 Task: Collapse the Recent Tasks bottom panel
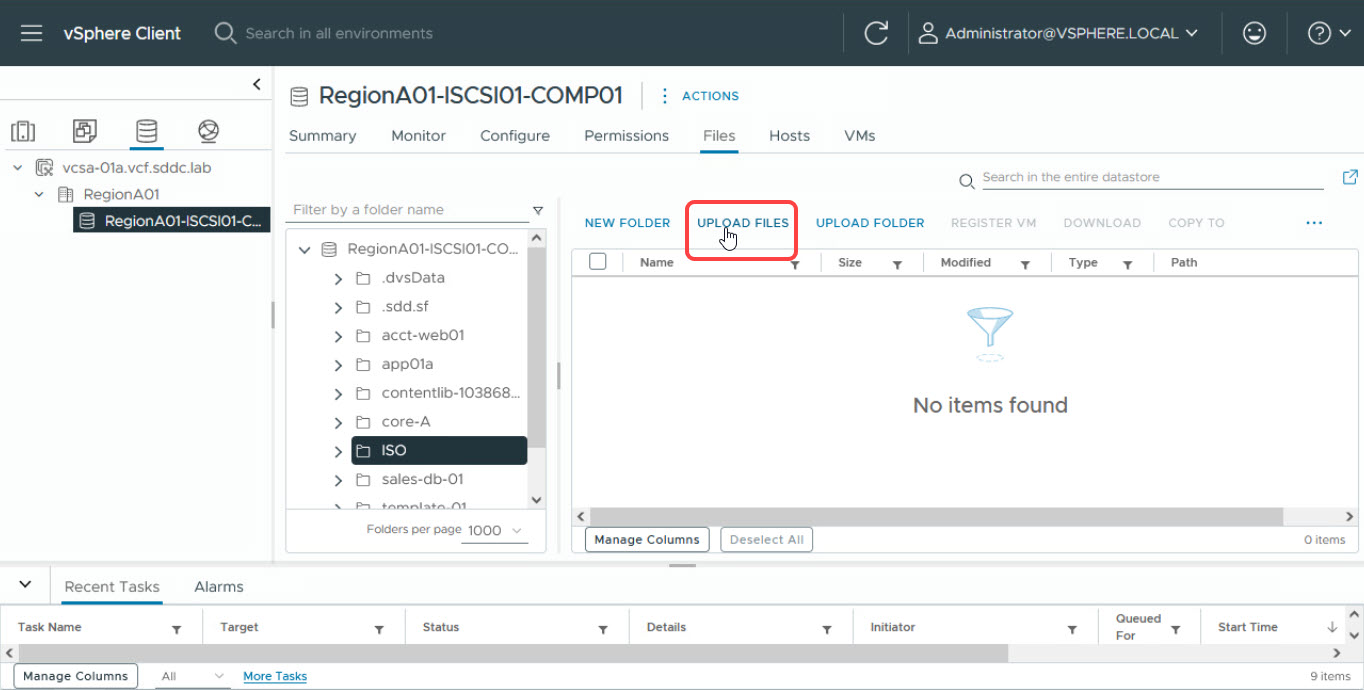[x=25, y=585]
